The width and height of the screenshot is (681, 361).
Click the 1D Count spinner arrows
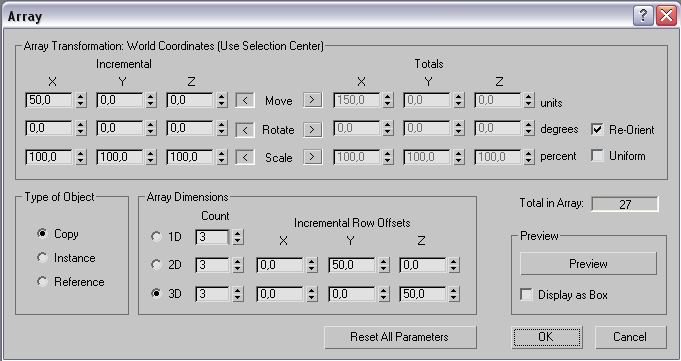(x=238, y=237)
